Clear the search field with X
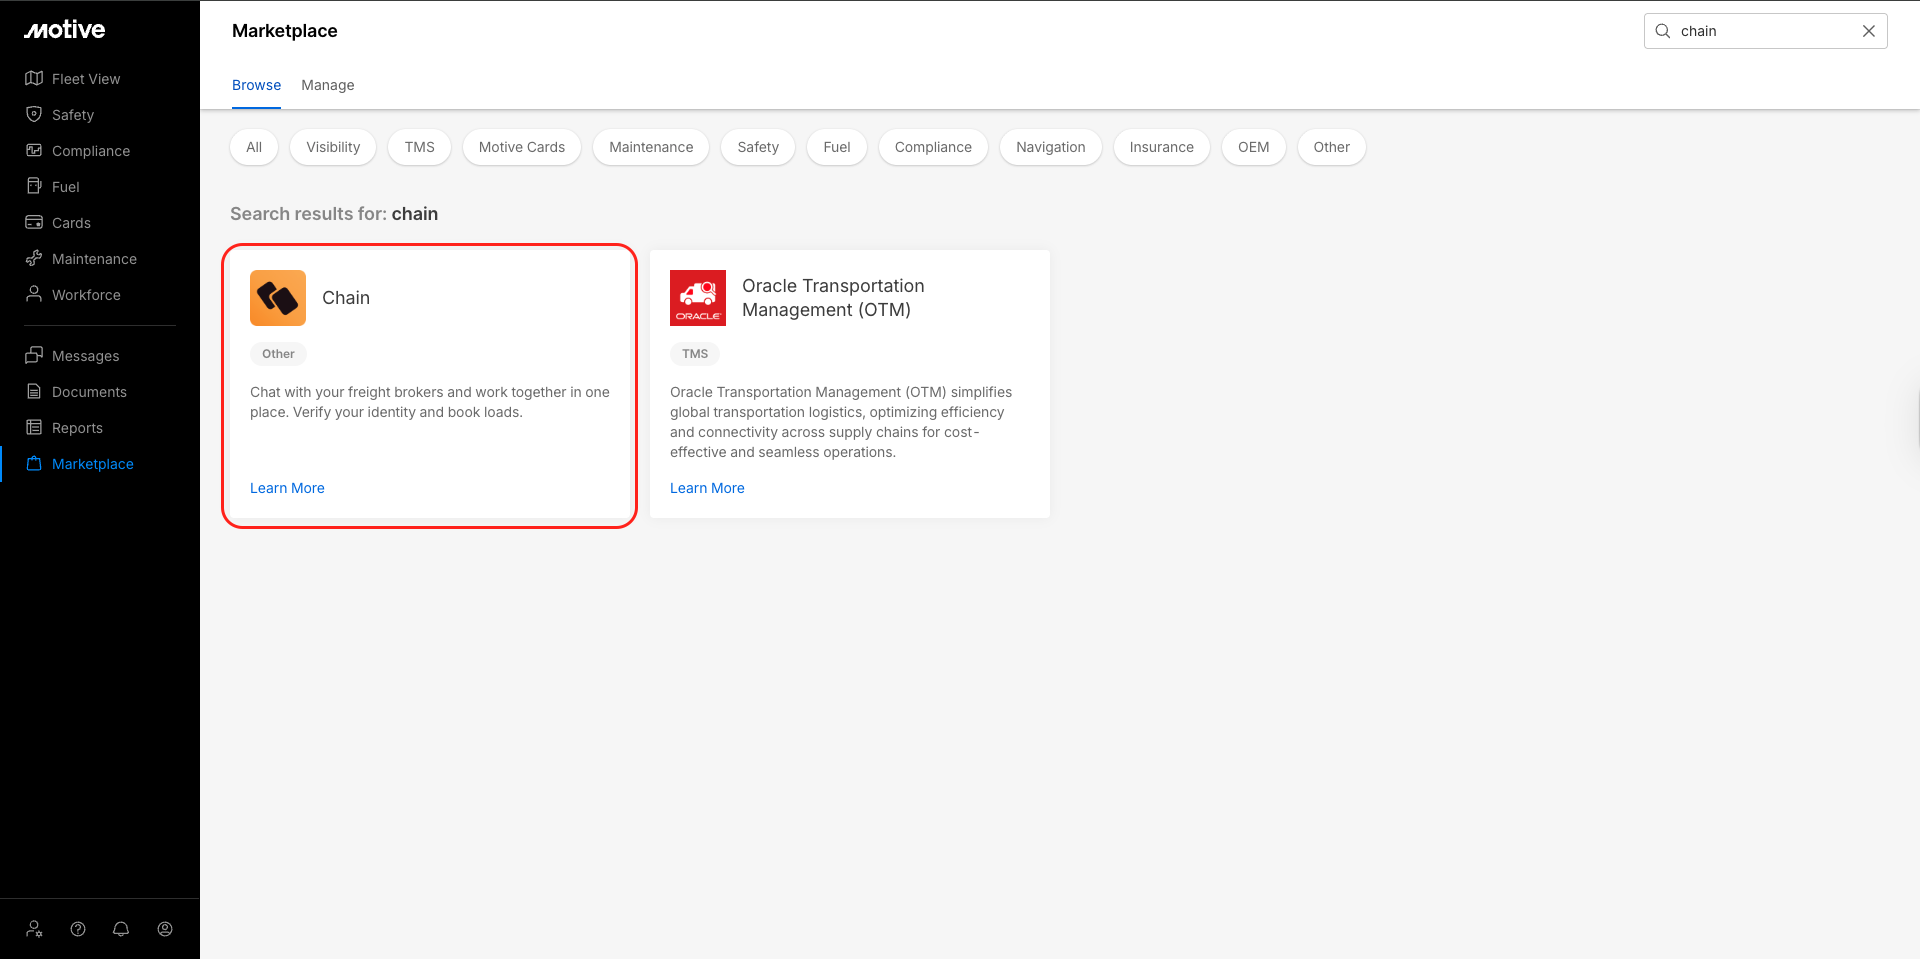The height and width of the screenshot is (959, 1920). 1868,31
